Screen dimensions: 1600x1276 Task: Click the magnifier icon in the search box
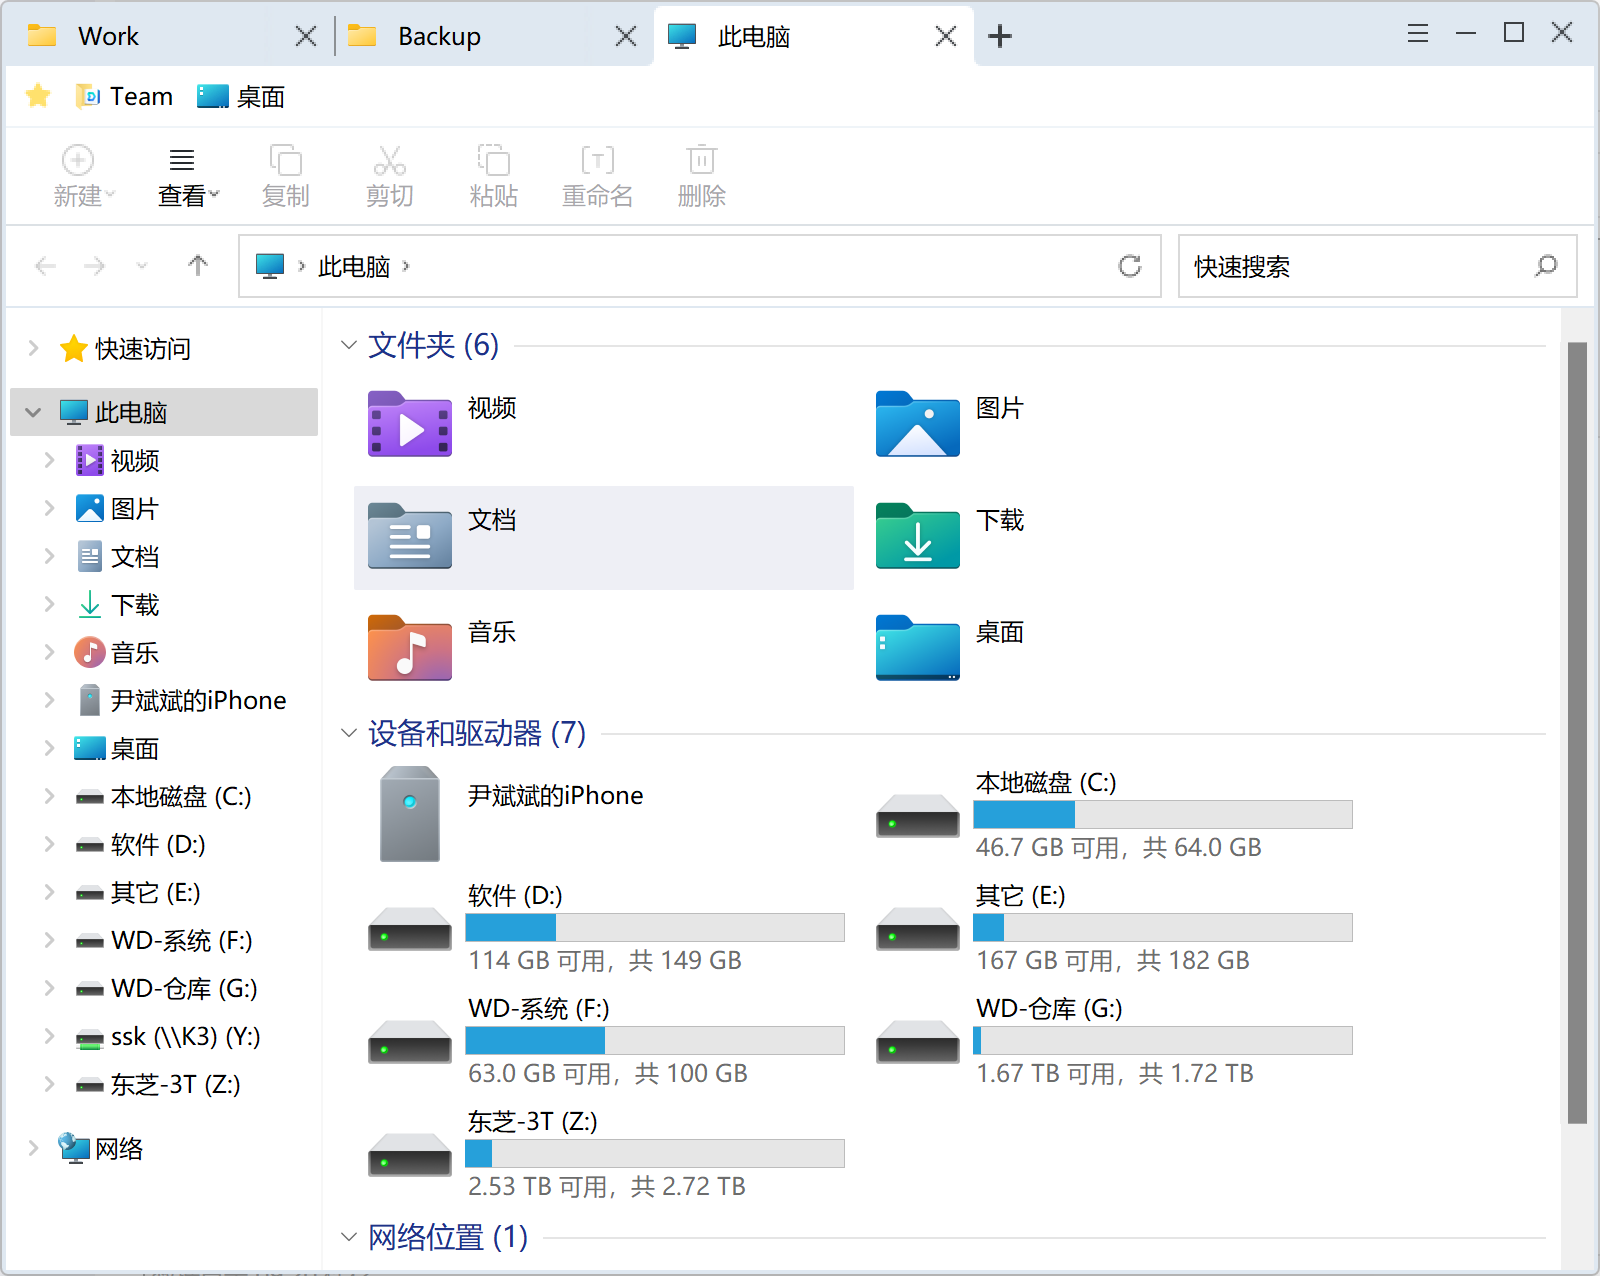pyautogui.click(x=1546, y=266)
